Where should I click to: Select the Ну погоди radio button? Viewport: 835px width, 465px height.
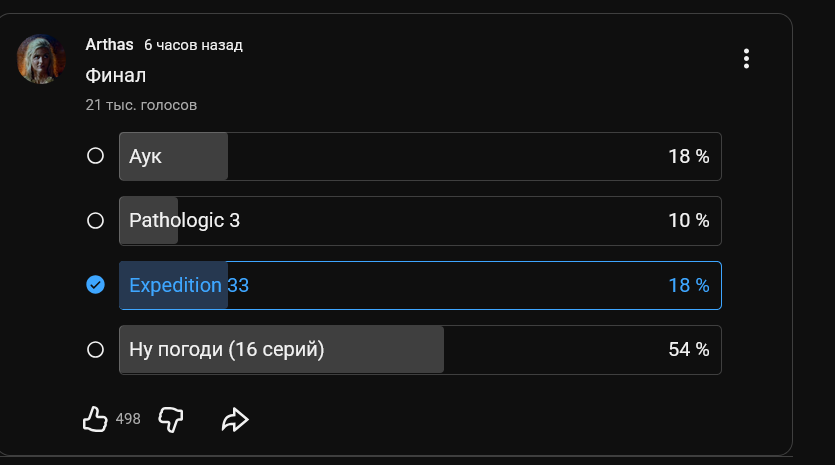[x=96, y=349]
